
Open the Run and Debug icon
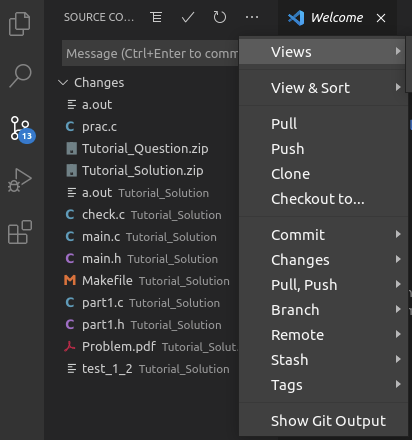[x=20, y=180]
